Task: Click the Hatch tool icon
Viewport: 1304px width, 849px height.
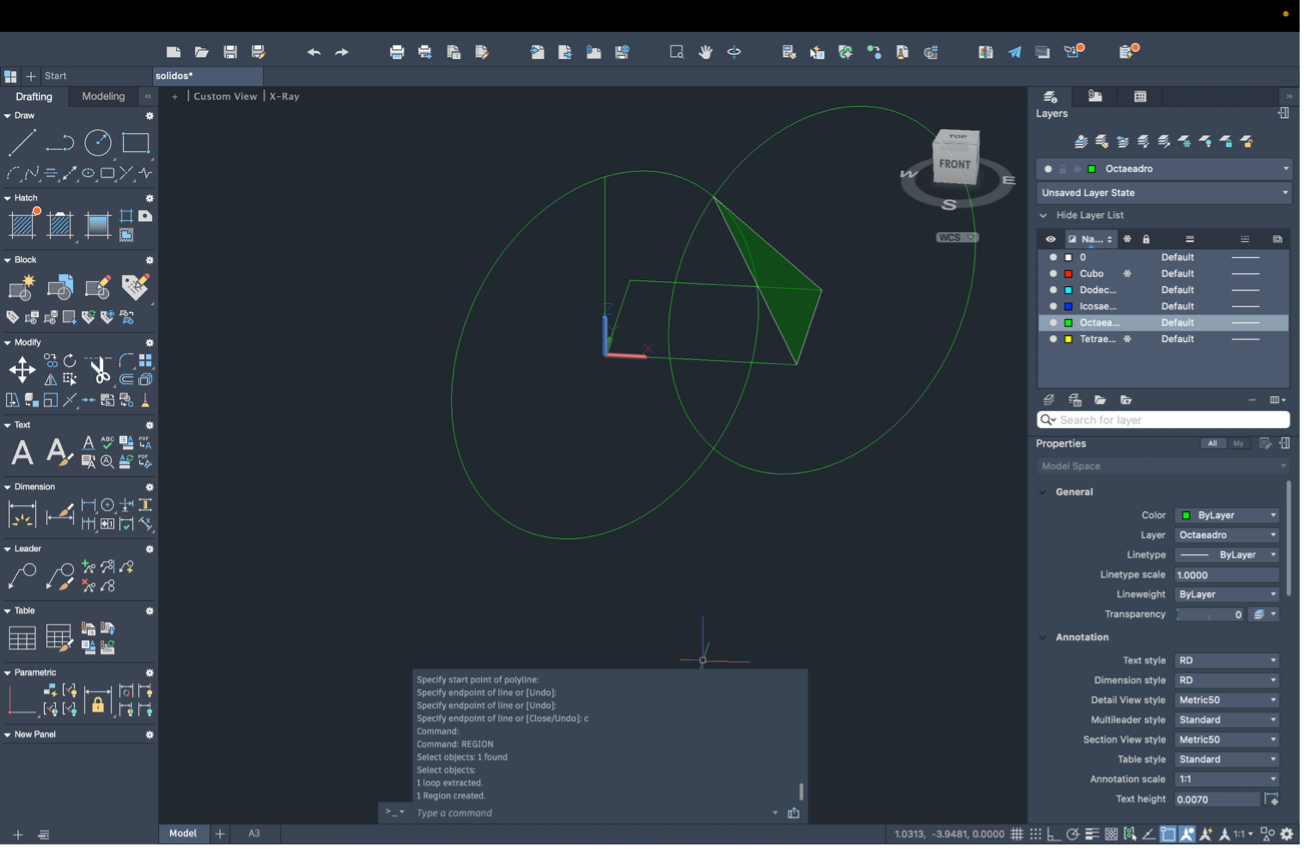Action: 22,225
